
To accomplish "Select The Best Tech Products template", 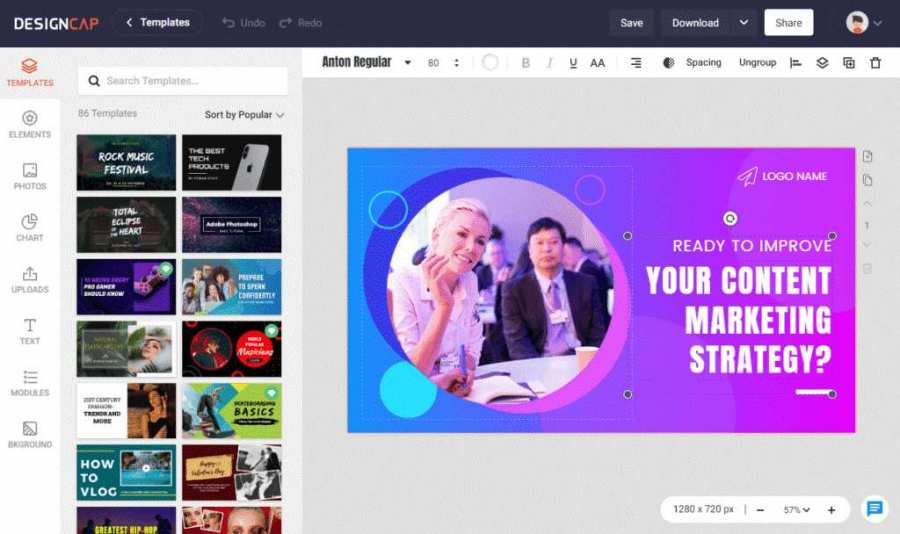I will pos(232,162).
